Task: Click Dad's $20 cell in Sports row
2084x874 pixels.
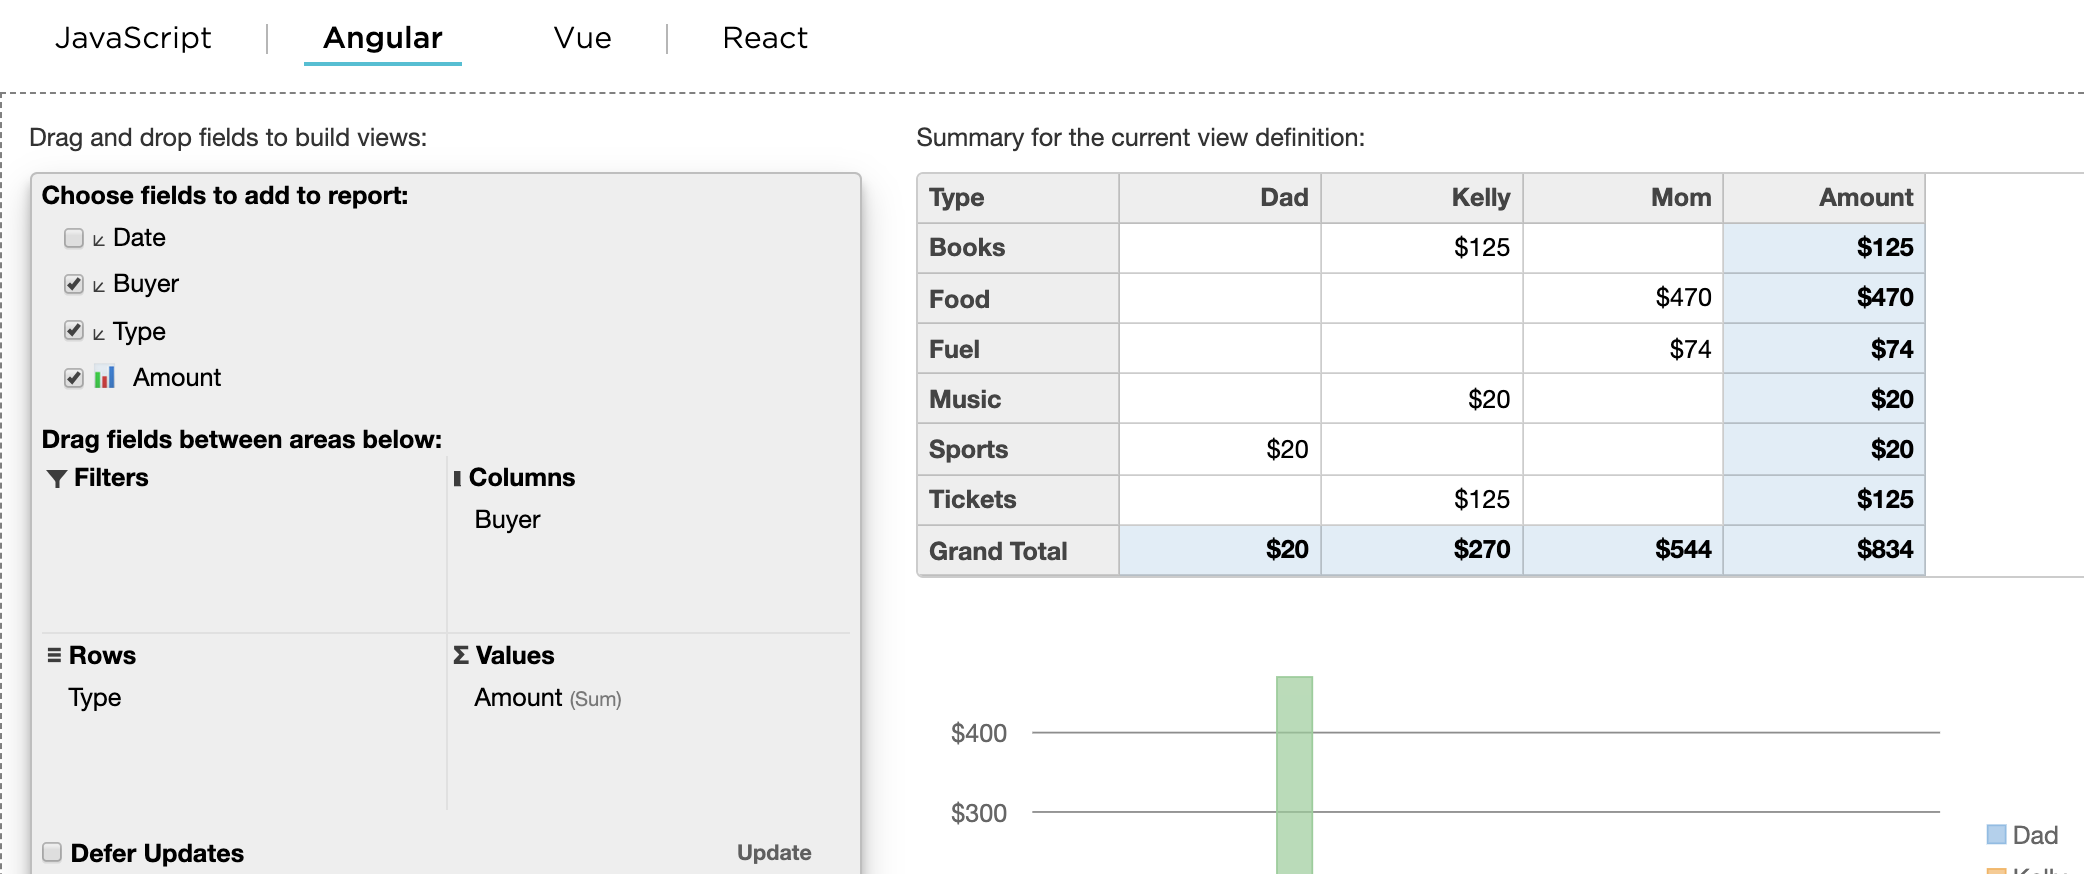Action: (x=1220, y=449)
